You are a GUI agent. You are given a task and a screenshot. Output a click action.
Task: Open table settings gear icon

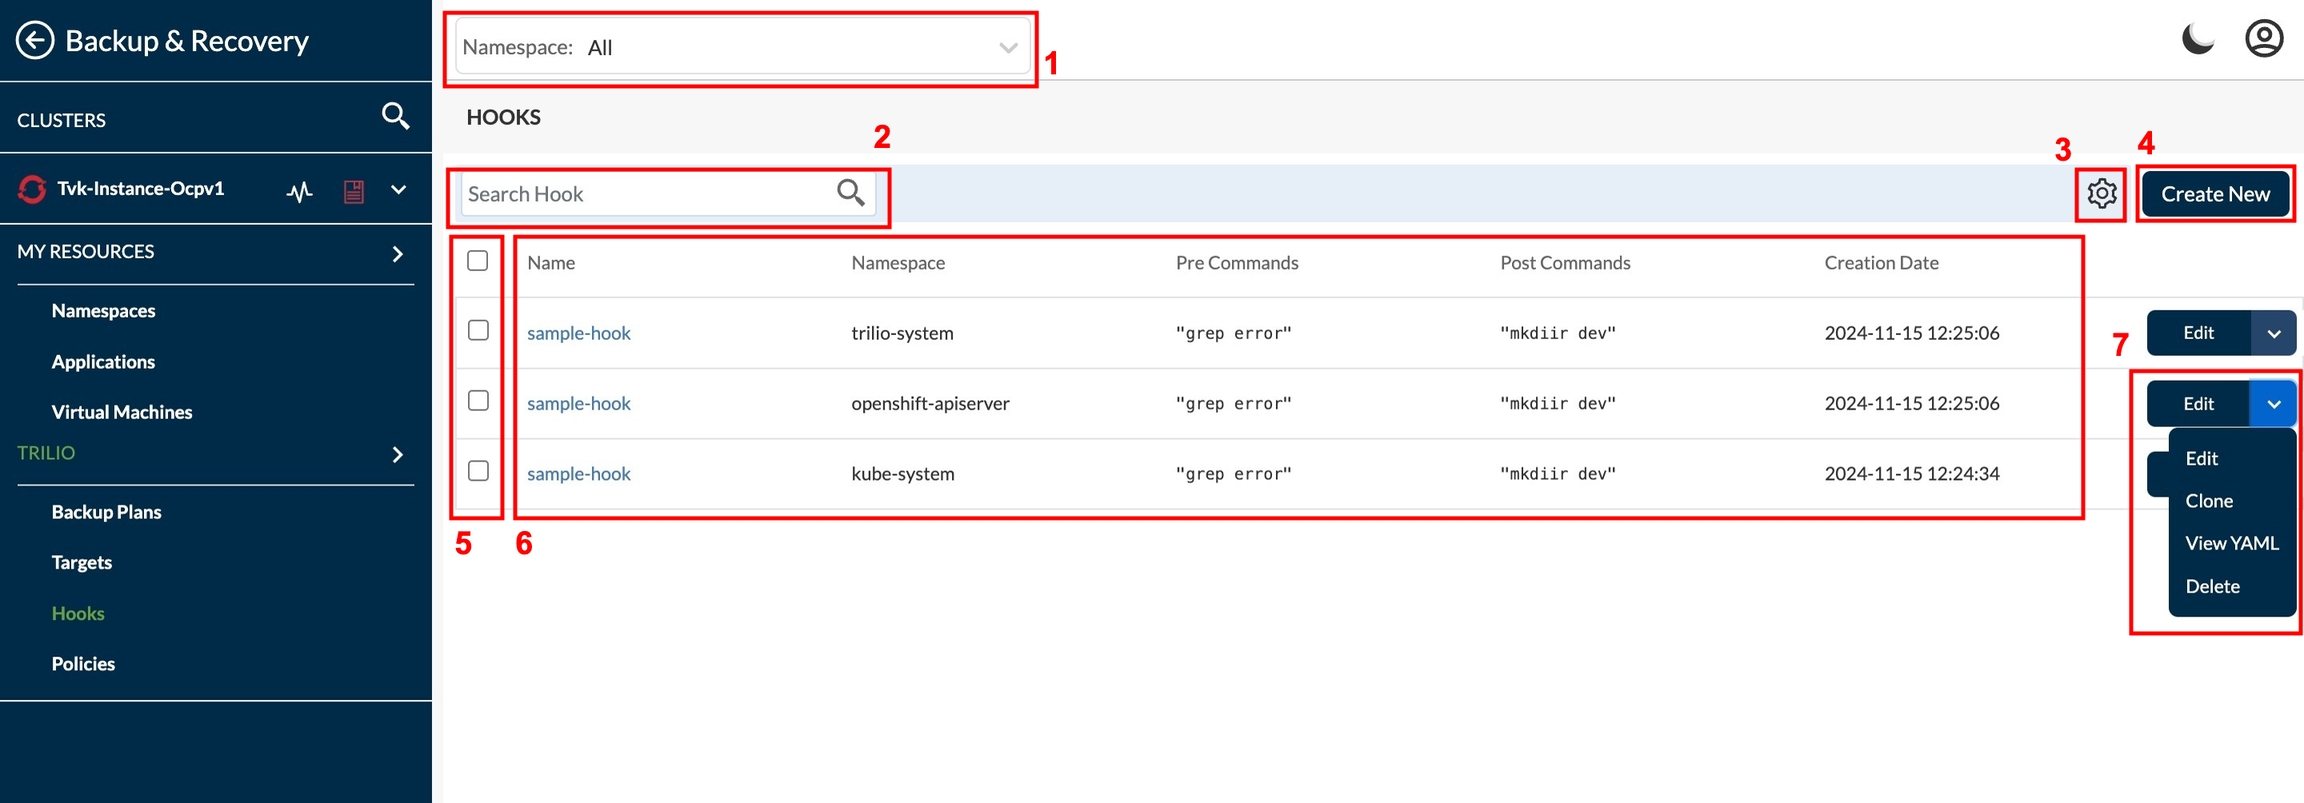point(2101,193)
